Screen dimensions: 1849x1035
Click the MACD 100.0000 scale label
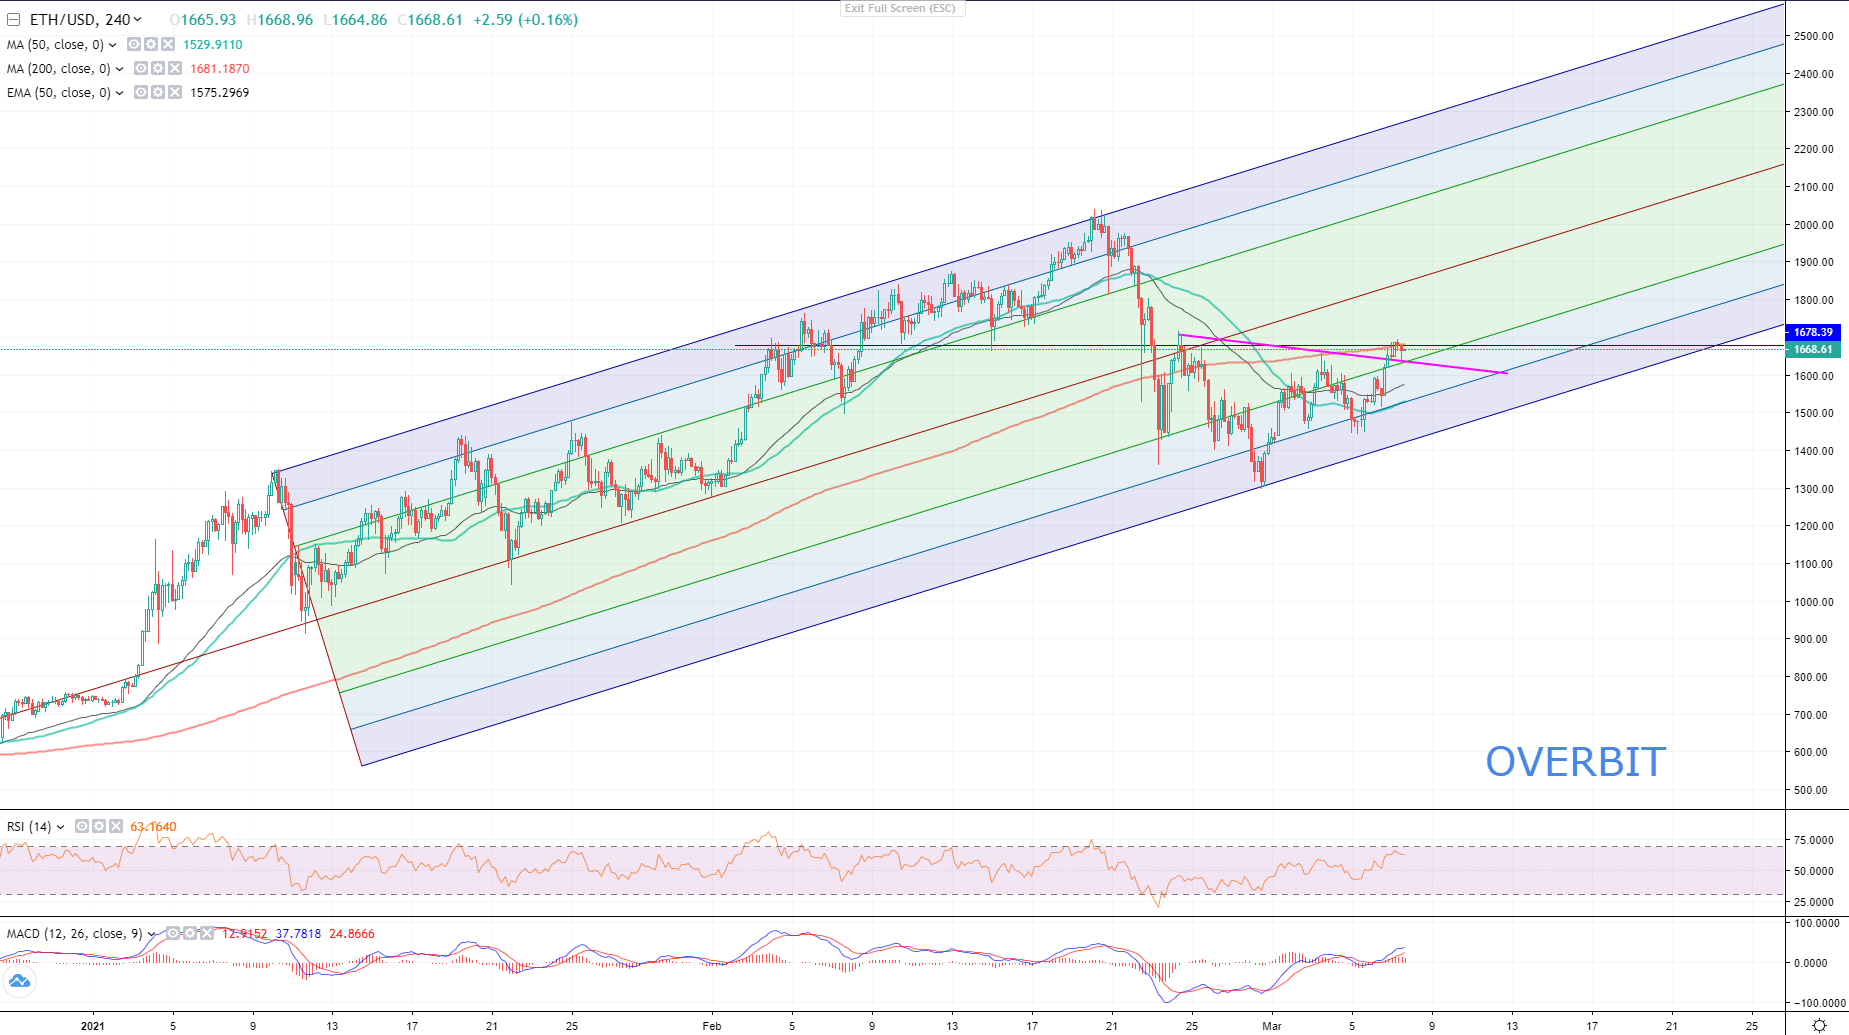click(1817, 923)
